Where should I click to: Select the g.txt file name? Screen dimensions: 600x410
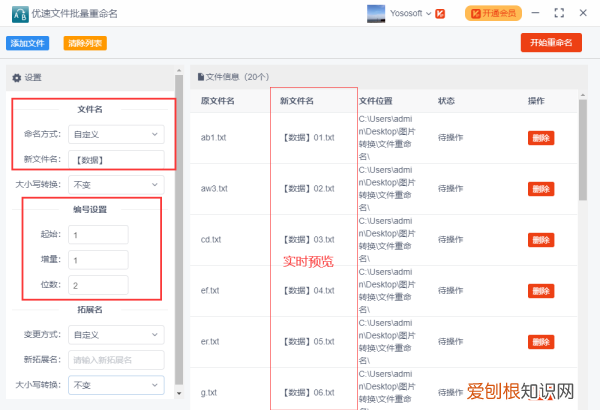coord(209,392)
